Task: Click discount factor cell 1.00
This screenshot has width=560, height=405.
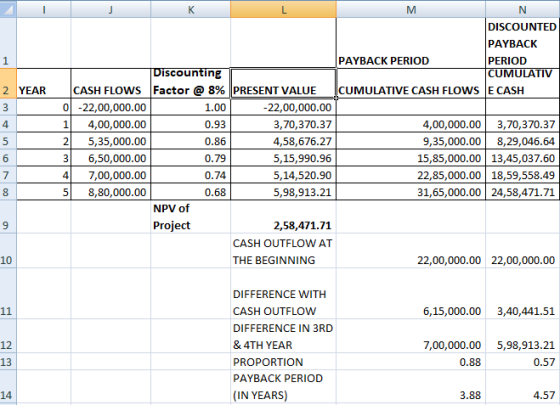Action: click(x=190, y=107)
